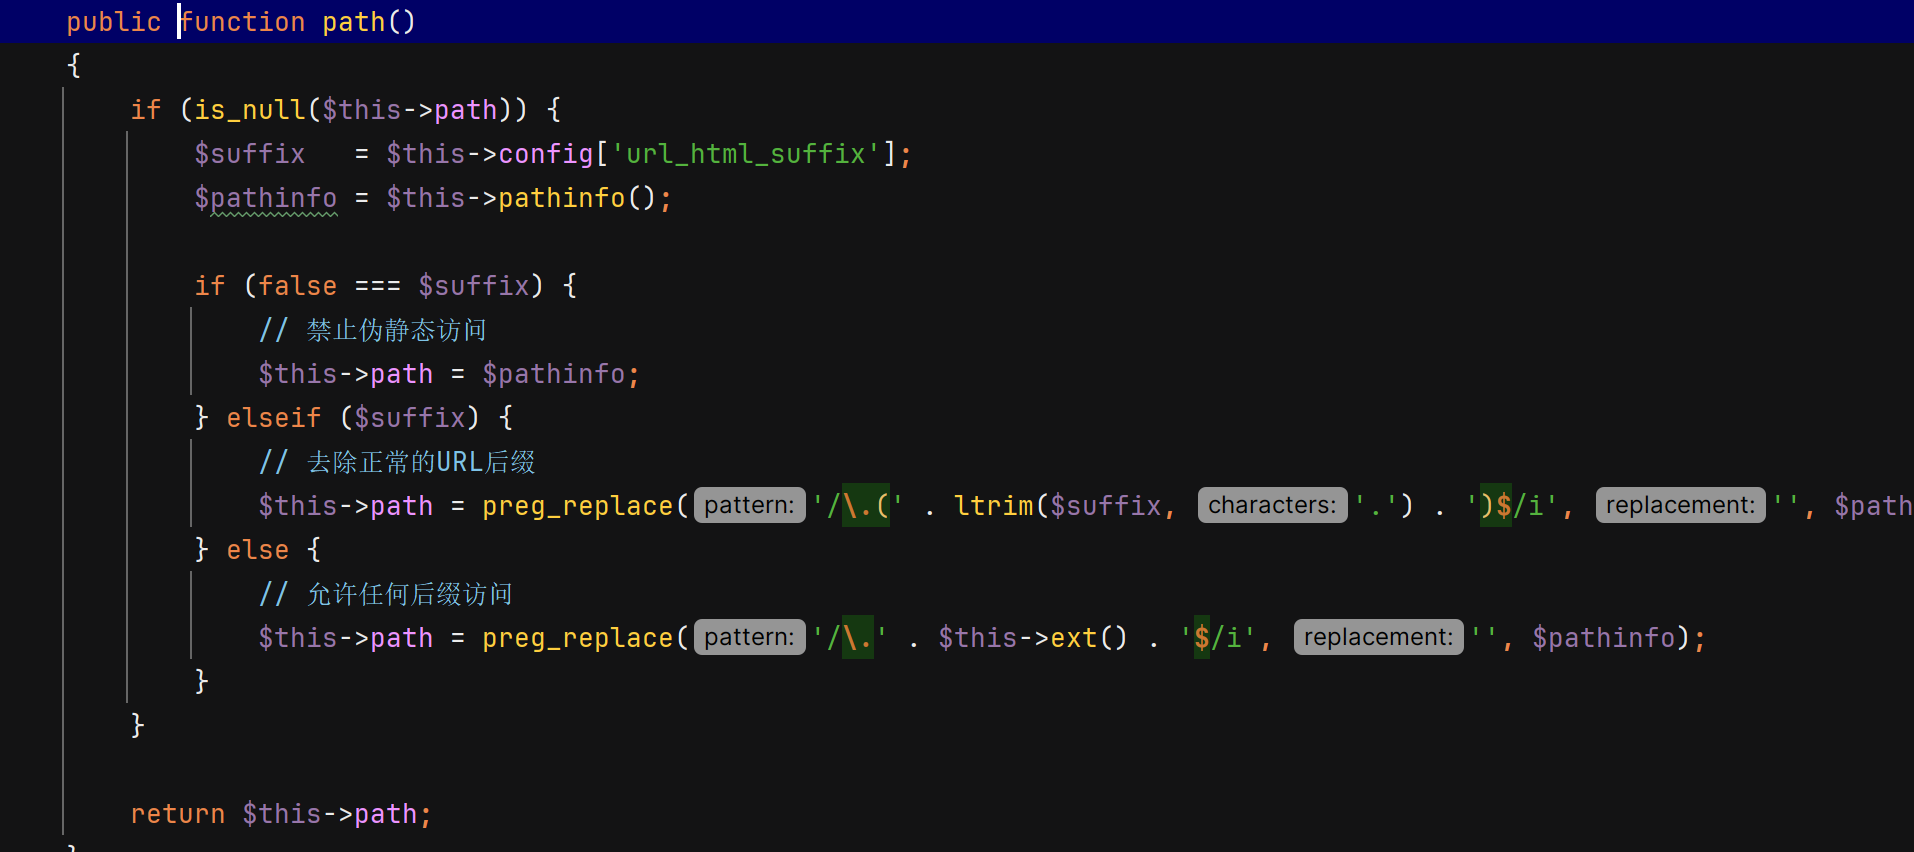The image size is (1914, 852).
Task: Click the comment "禁止伪静态访问"
Action: (x=396, y=330)
